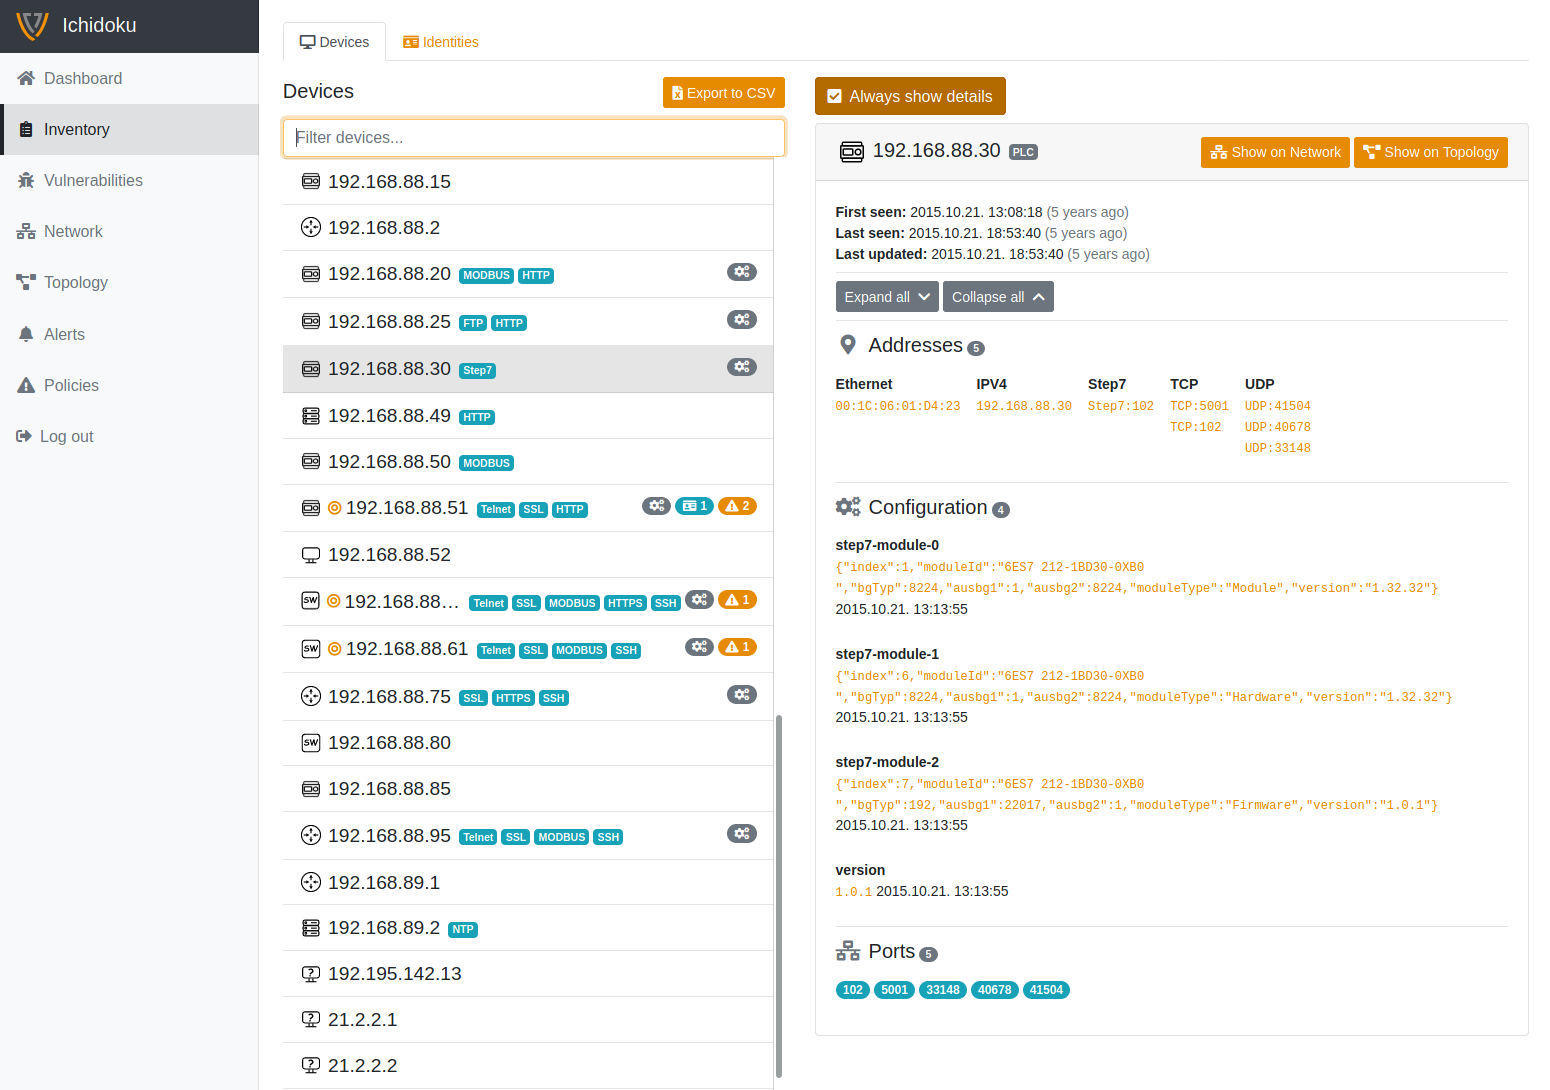The height and width of the screenshot is (1090, 1550).
Task: Collapse all detail sections
Action: tap(998, 297)
